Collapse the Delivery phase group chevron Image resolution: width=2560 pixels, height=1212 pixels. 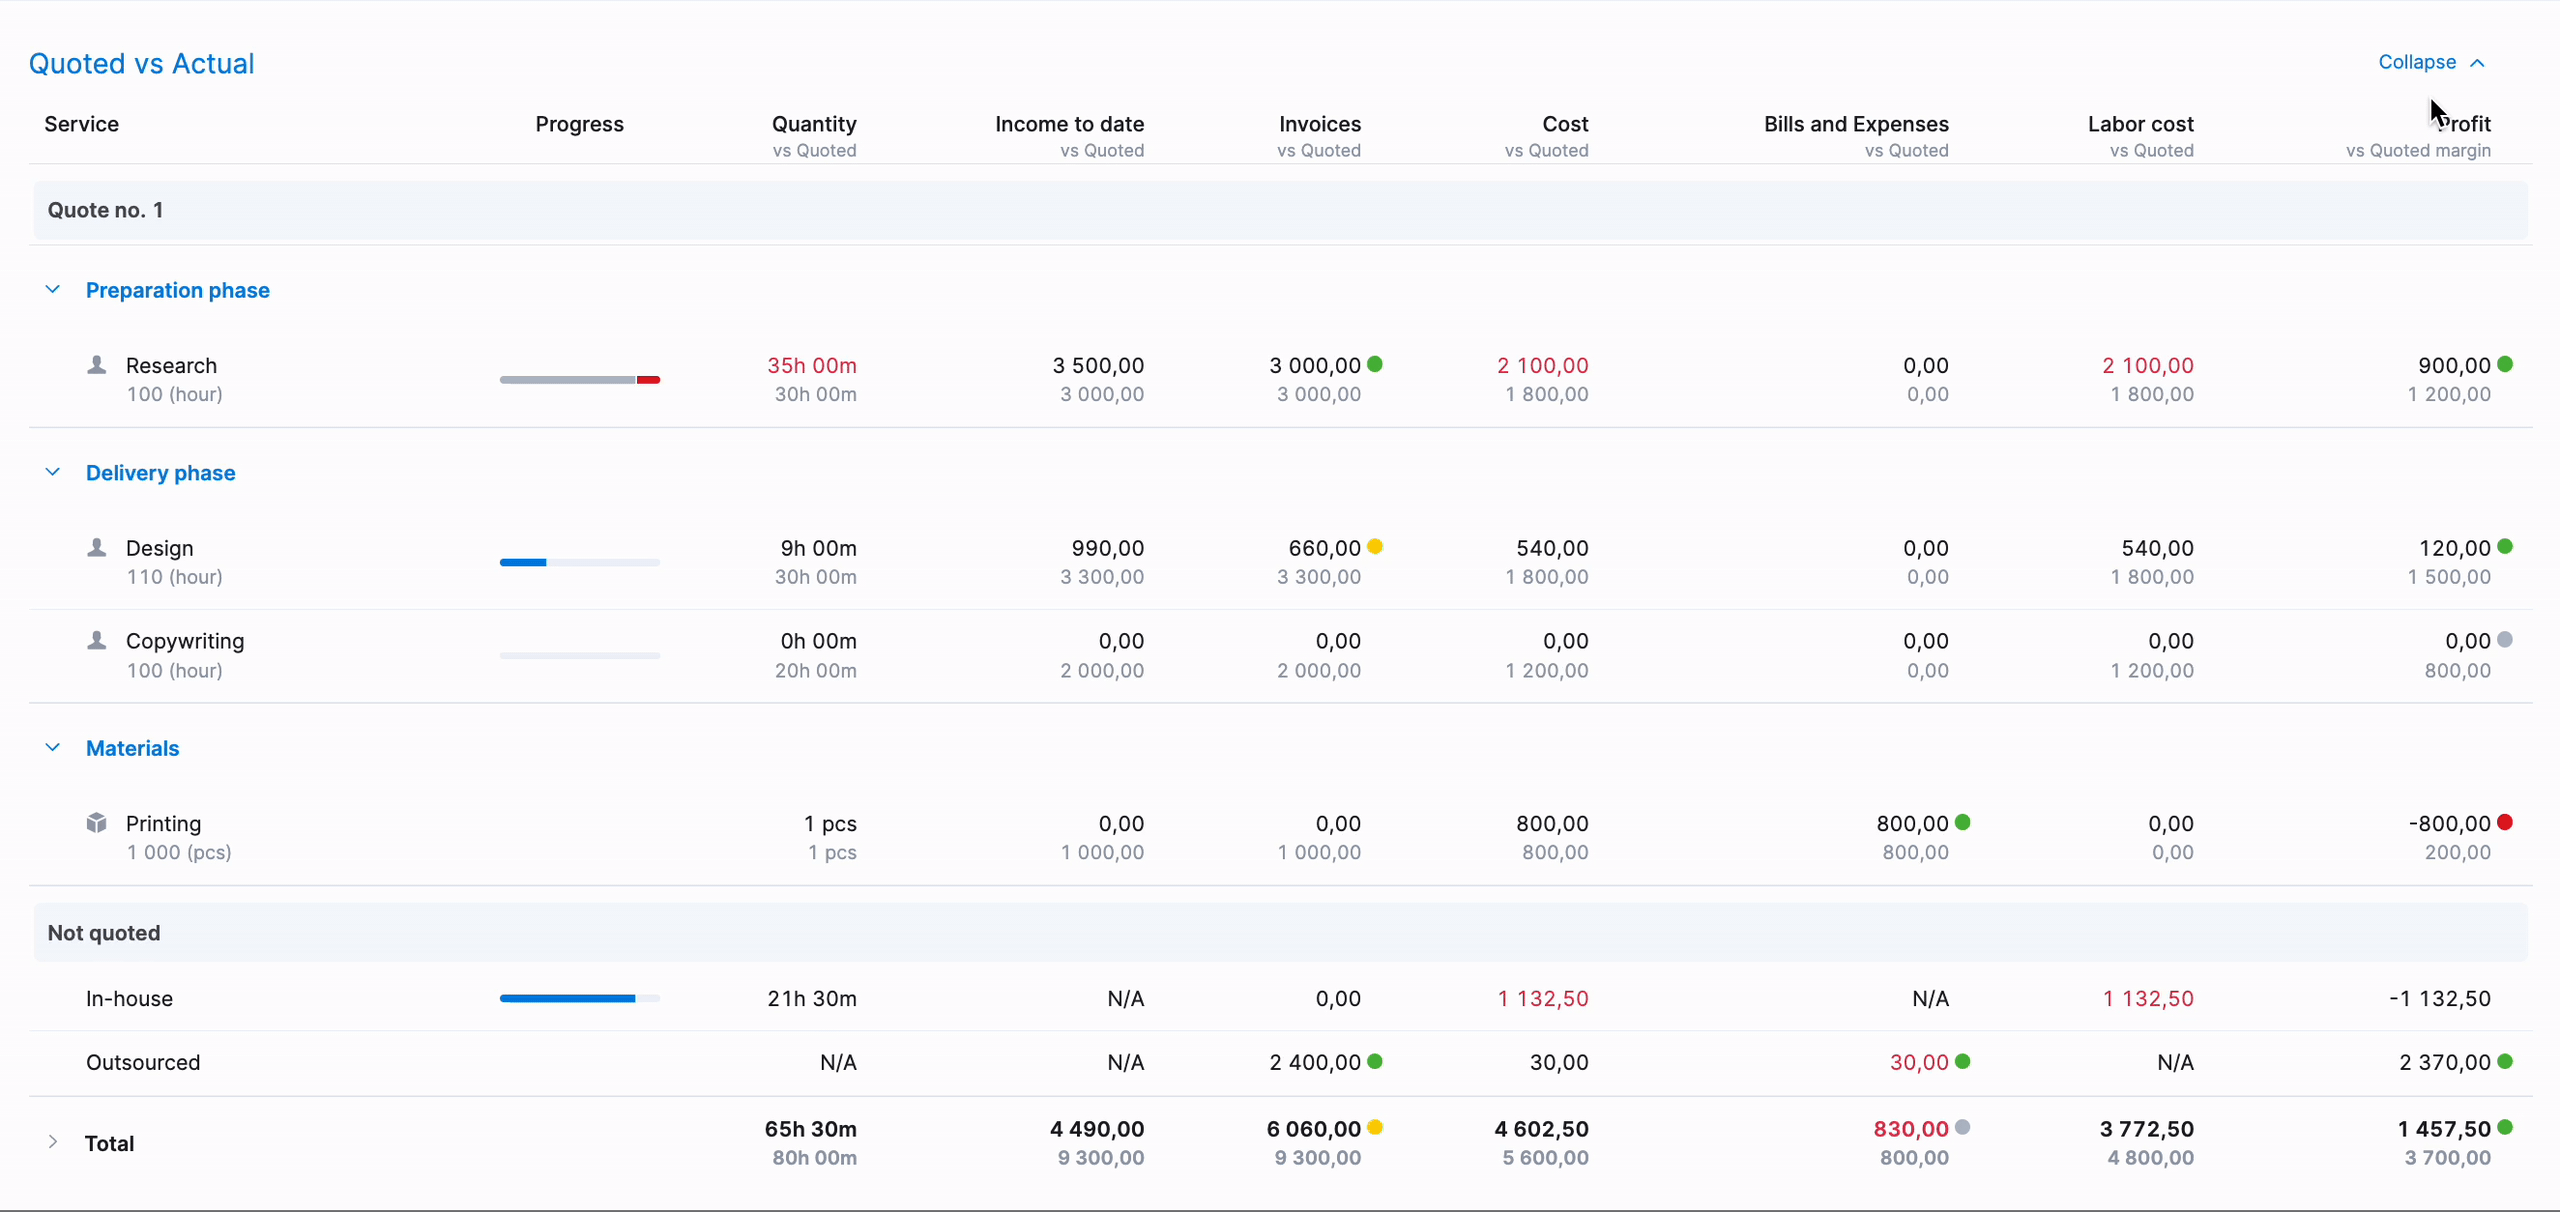point(53,472)
